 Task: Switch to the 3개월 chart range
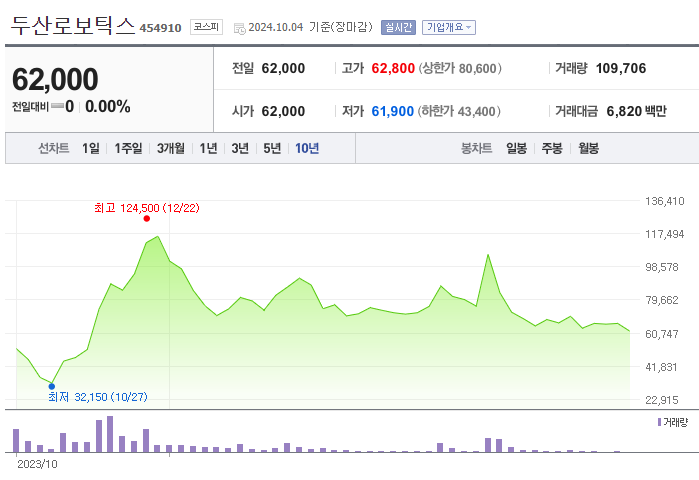(x=170, y=148)
